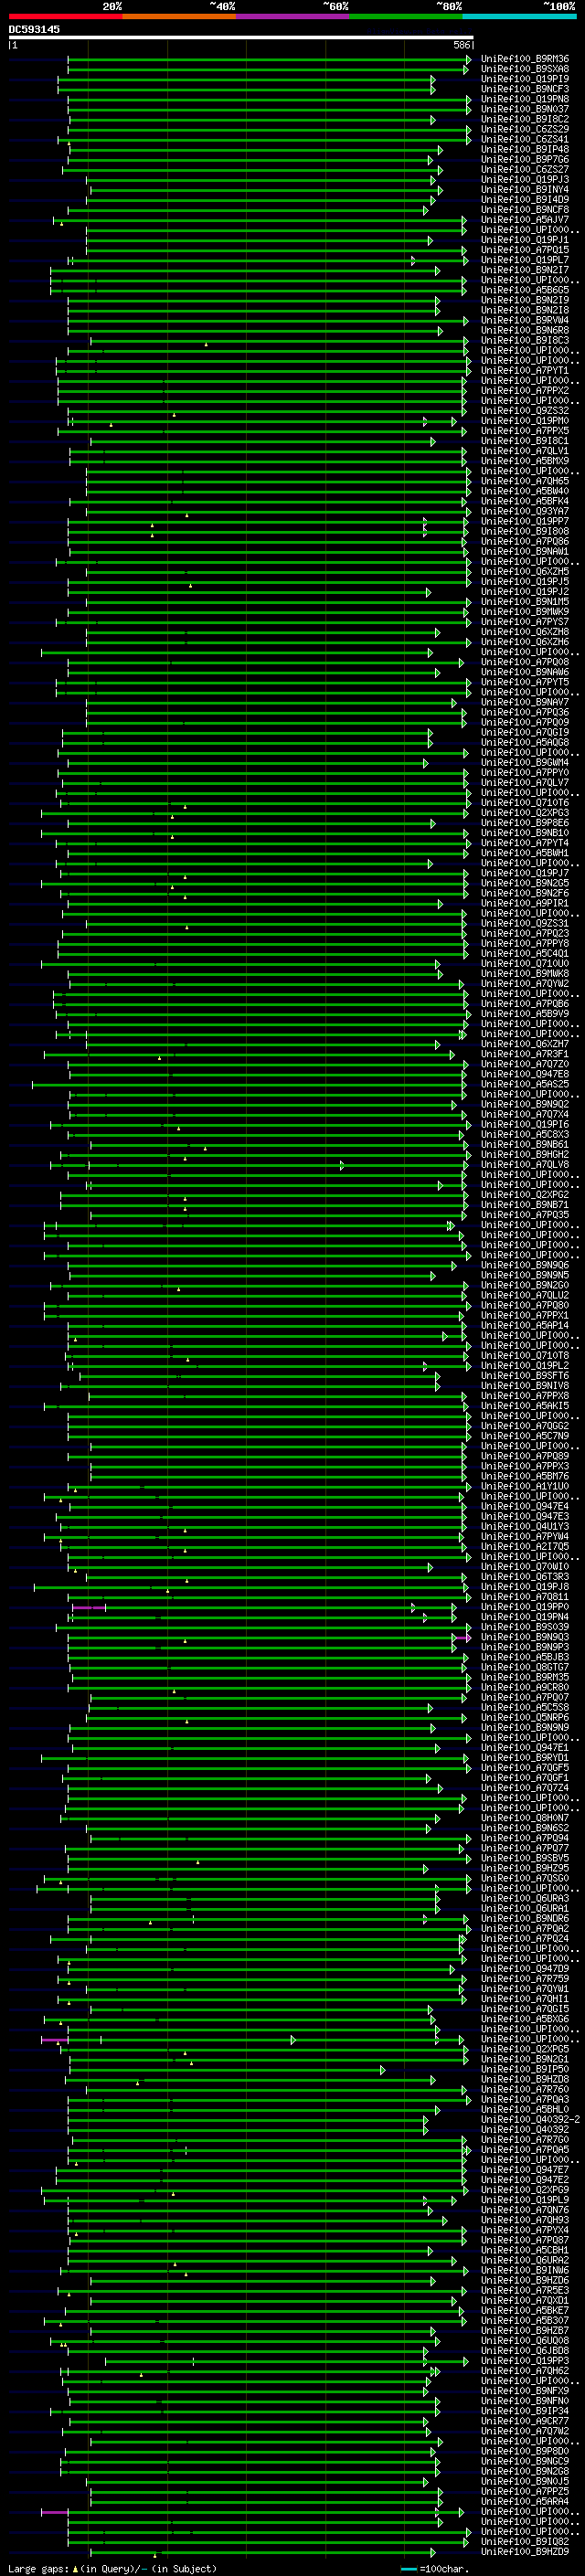Viewport: 585px width, 2576px height.
Task: Click the green ~80% identity legend segment
Action: (406, 16)
